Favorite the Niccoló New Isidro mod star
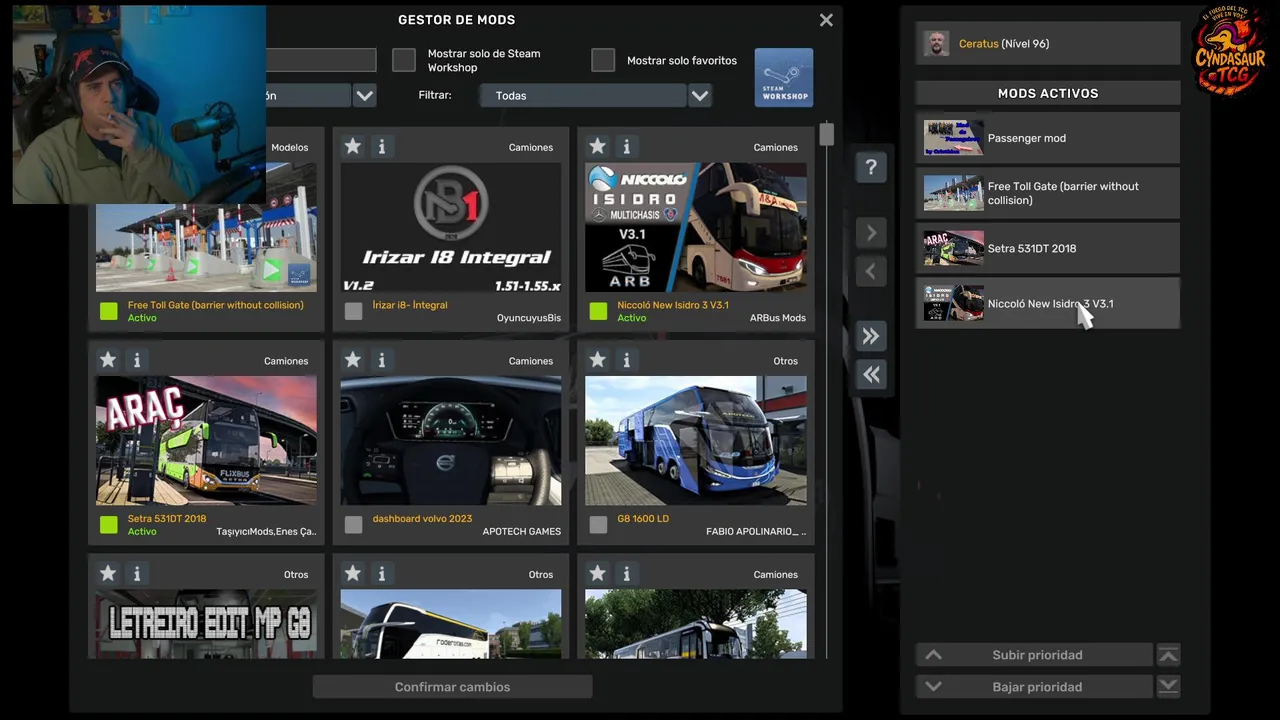The height and width of the screenshot is (720, 1280). 597,146
